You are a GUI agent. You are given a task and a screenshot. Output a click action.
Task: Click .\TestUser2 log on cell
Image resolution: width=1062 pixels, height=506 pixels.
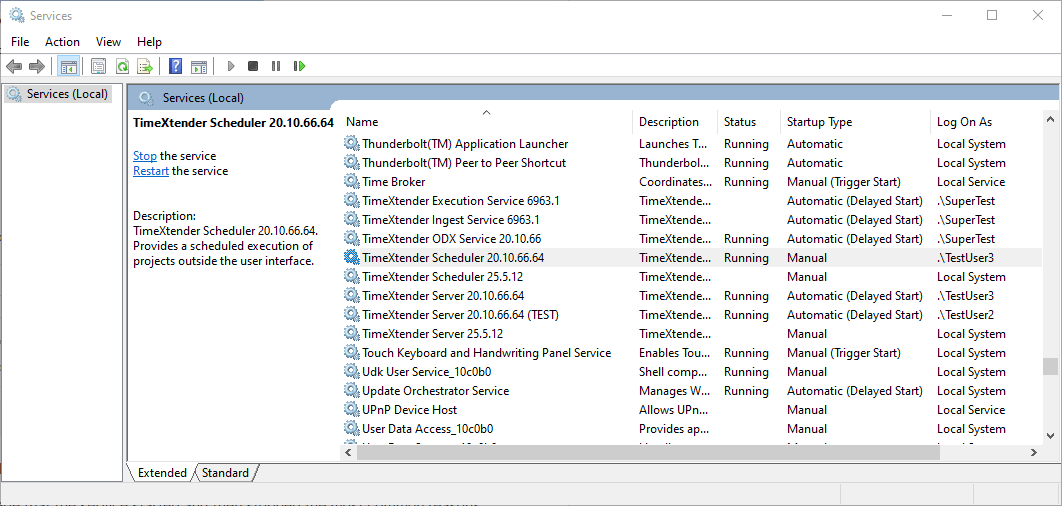pyautogui.click(x=965, y=314)
